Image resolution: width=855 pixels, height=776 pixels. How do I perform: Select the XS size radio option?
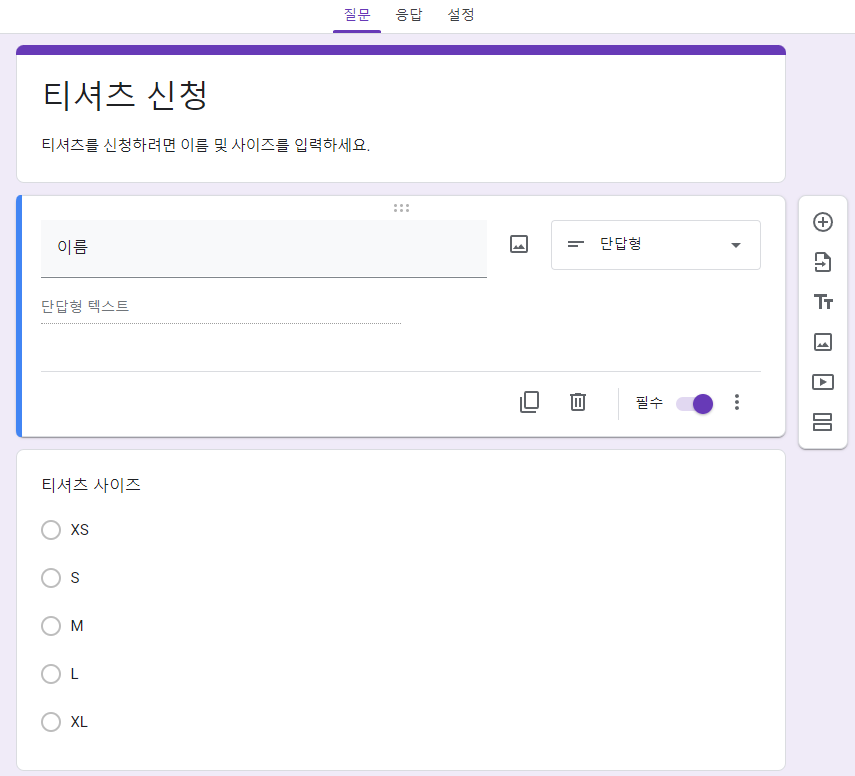[51, 530]
